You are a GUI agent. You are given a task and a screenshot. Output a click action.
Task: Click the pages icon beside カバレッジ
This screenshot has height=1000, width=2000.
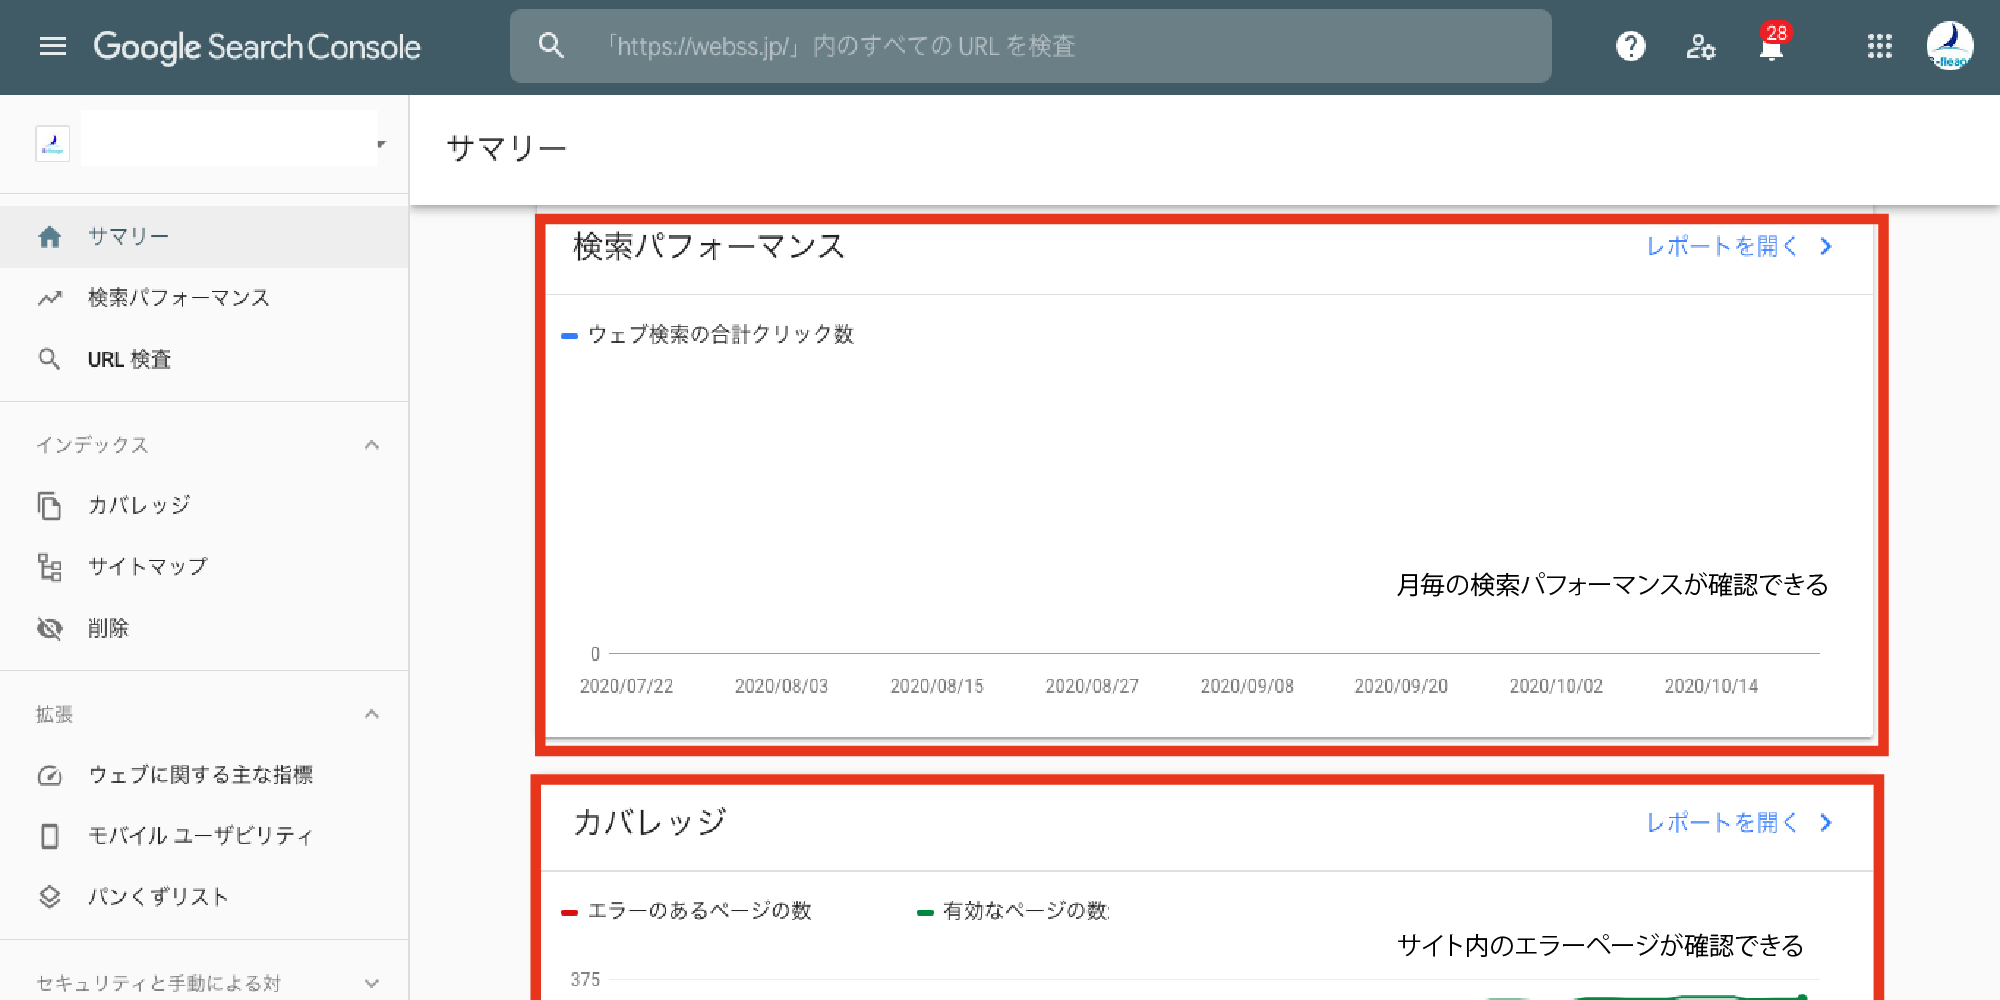click(x=49, y=506)
